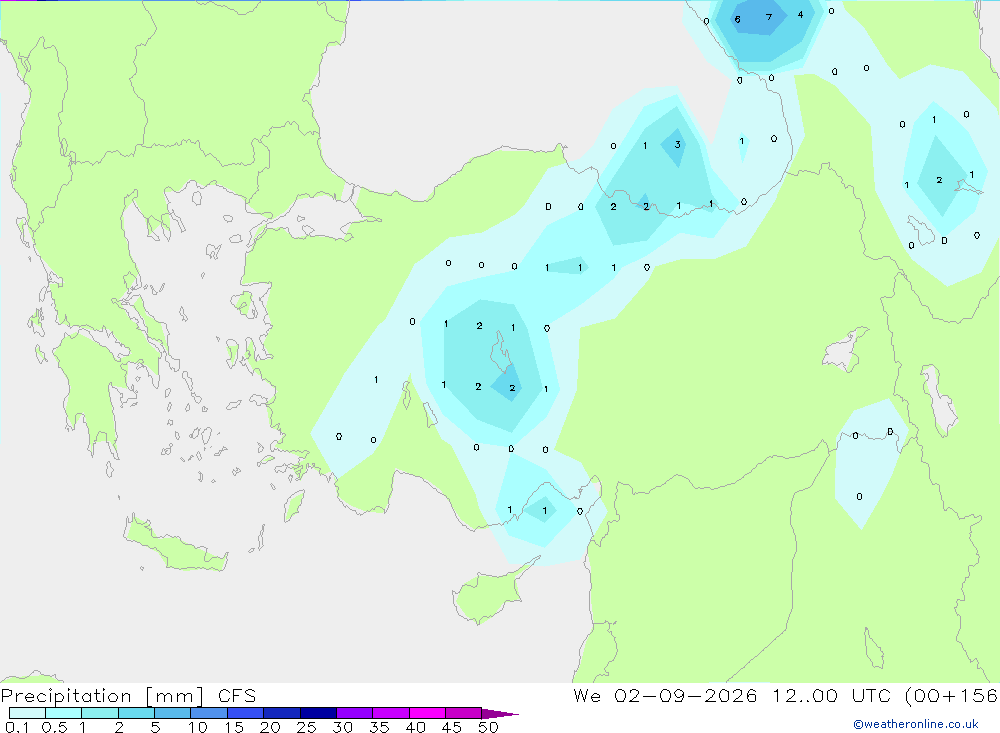Click the "15" legend scale label
Viewport: 1000px width, 733px height.
(x=234, y=727)
